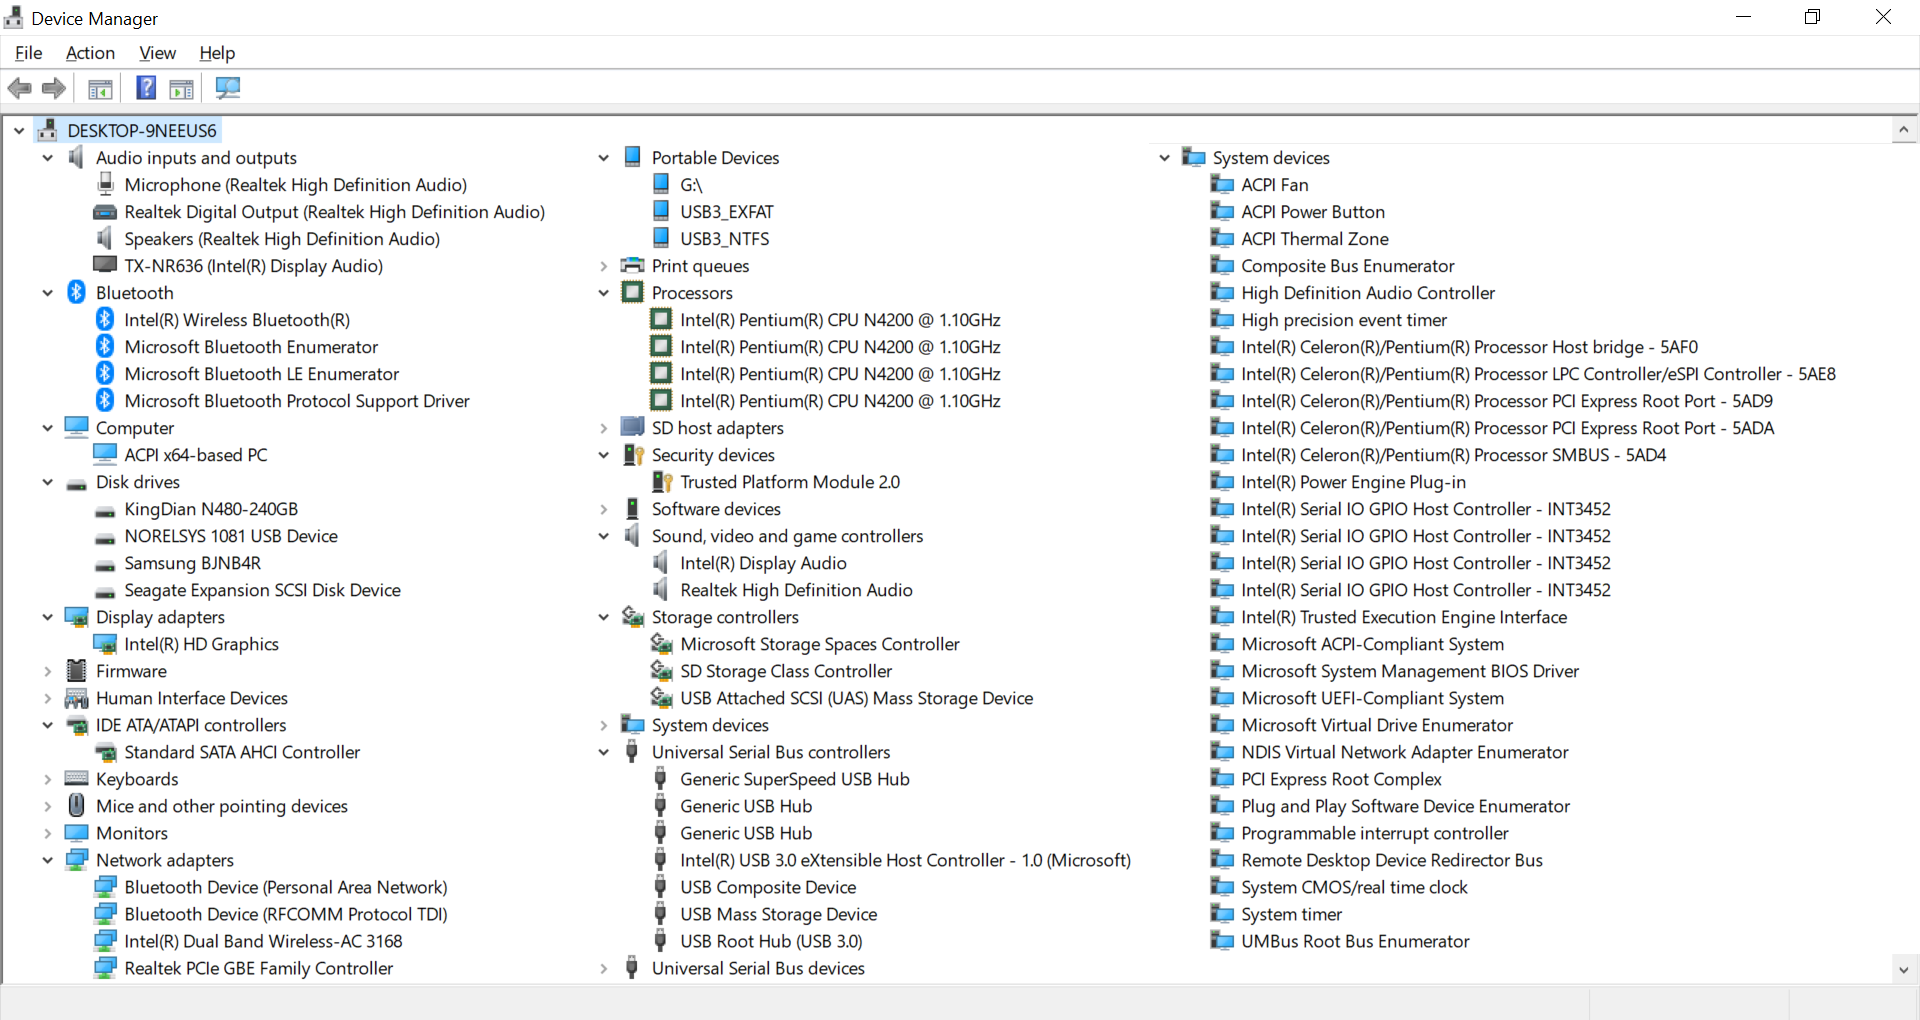
Task: Open the Action menu
Action: click(90, 53)
